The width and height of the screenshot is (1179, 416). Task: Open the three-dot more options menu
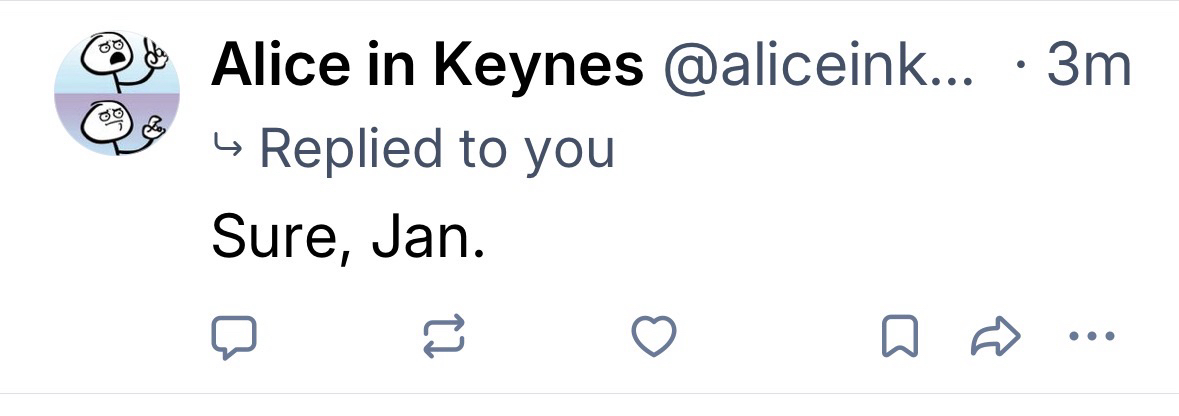point(1088,337)
